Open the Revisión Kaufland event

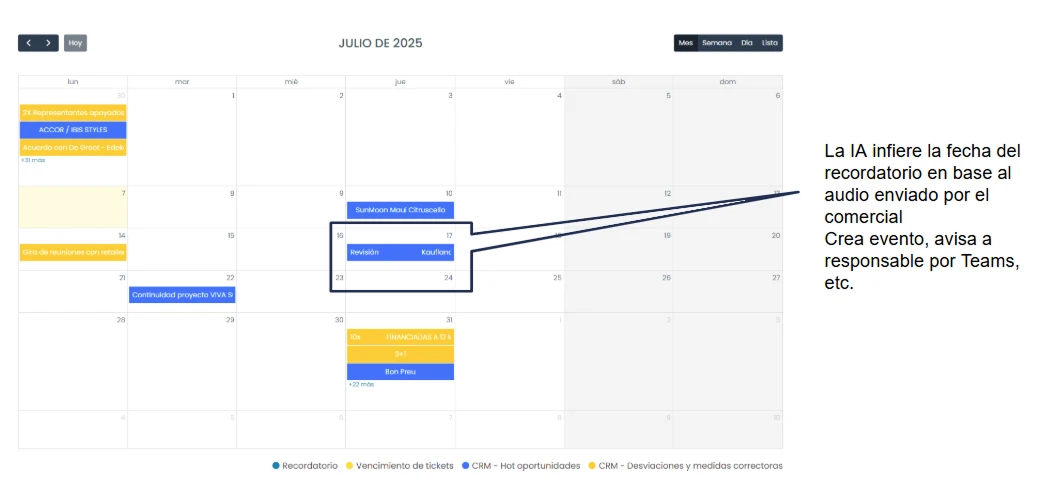point(400,252)
